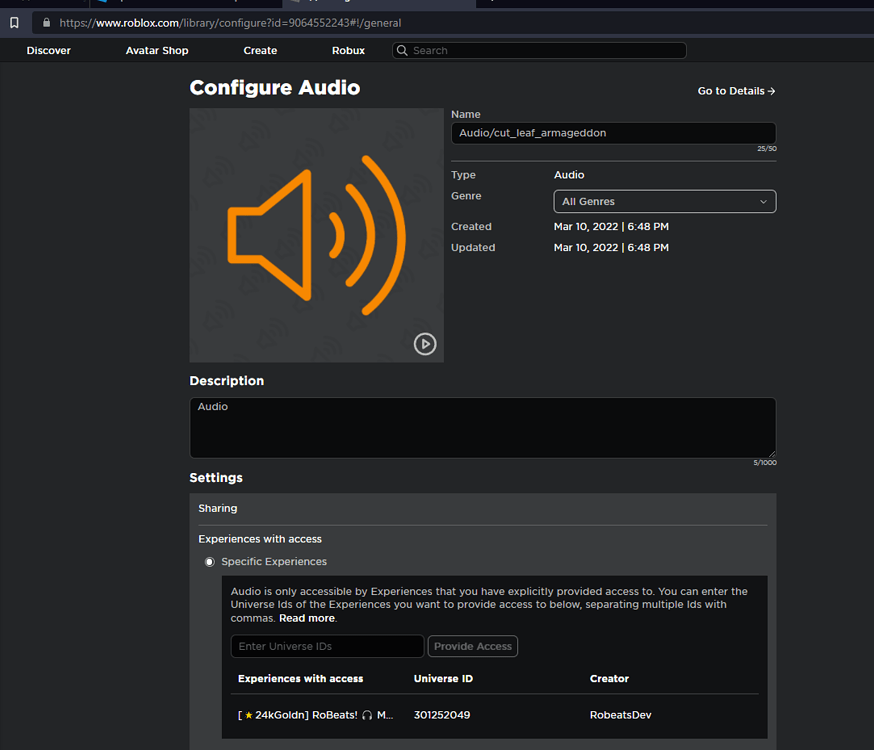Image resolution: width=874 pixels, height=750 pixels.
Task: Expand the Genre selector chevron
Action: (766, 201)
